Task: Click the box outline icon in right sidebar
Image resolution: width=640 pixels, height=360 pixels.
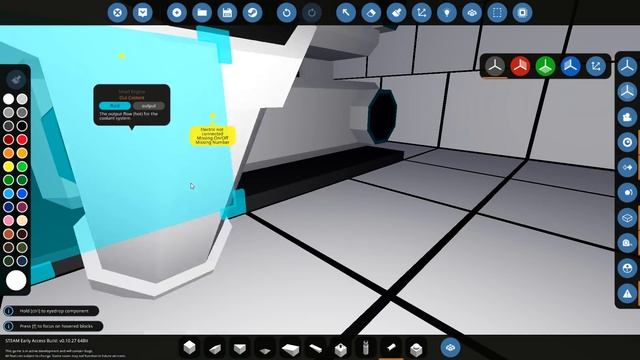Action: pos(627,218)
